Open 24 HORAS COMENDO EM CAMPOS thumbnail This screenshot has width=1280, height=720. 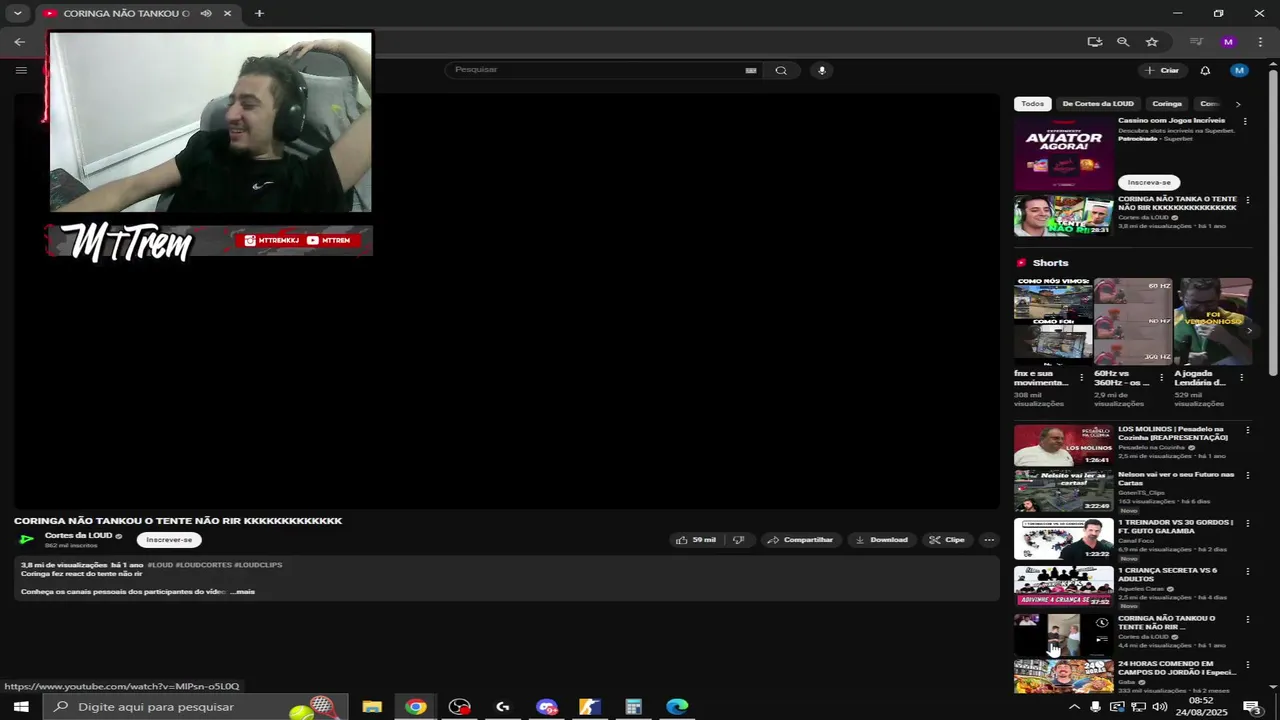tap(1063, 677)
